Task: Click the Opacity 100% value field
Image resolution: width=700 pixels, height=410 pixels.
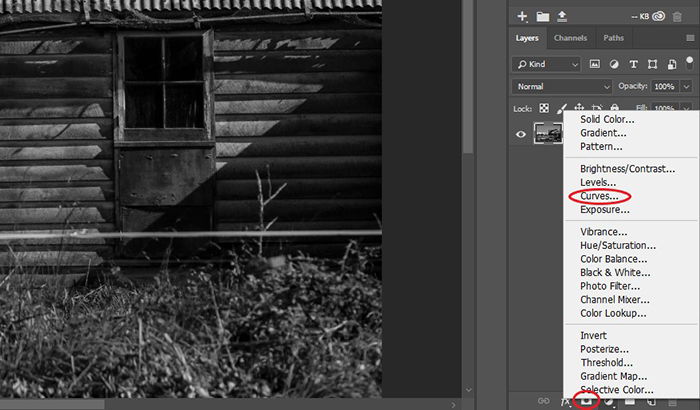Action: coord(665,87)
